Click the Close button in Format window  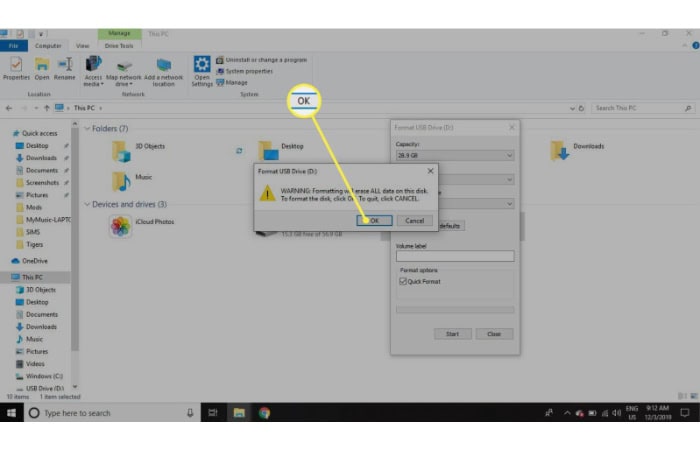tap(494, 334)
